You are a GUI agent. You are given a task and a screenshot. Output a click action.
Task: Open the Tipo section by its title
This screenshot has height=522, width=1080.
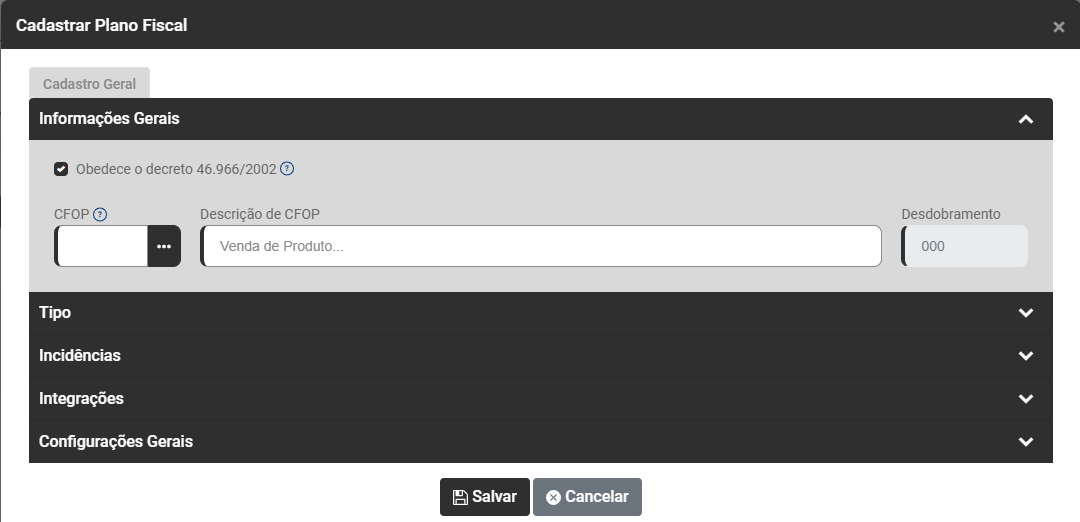point(55,313)
